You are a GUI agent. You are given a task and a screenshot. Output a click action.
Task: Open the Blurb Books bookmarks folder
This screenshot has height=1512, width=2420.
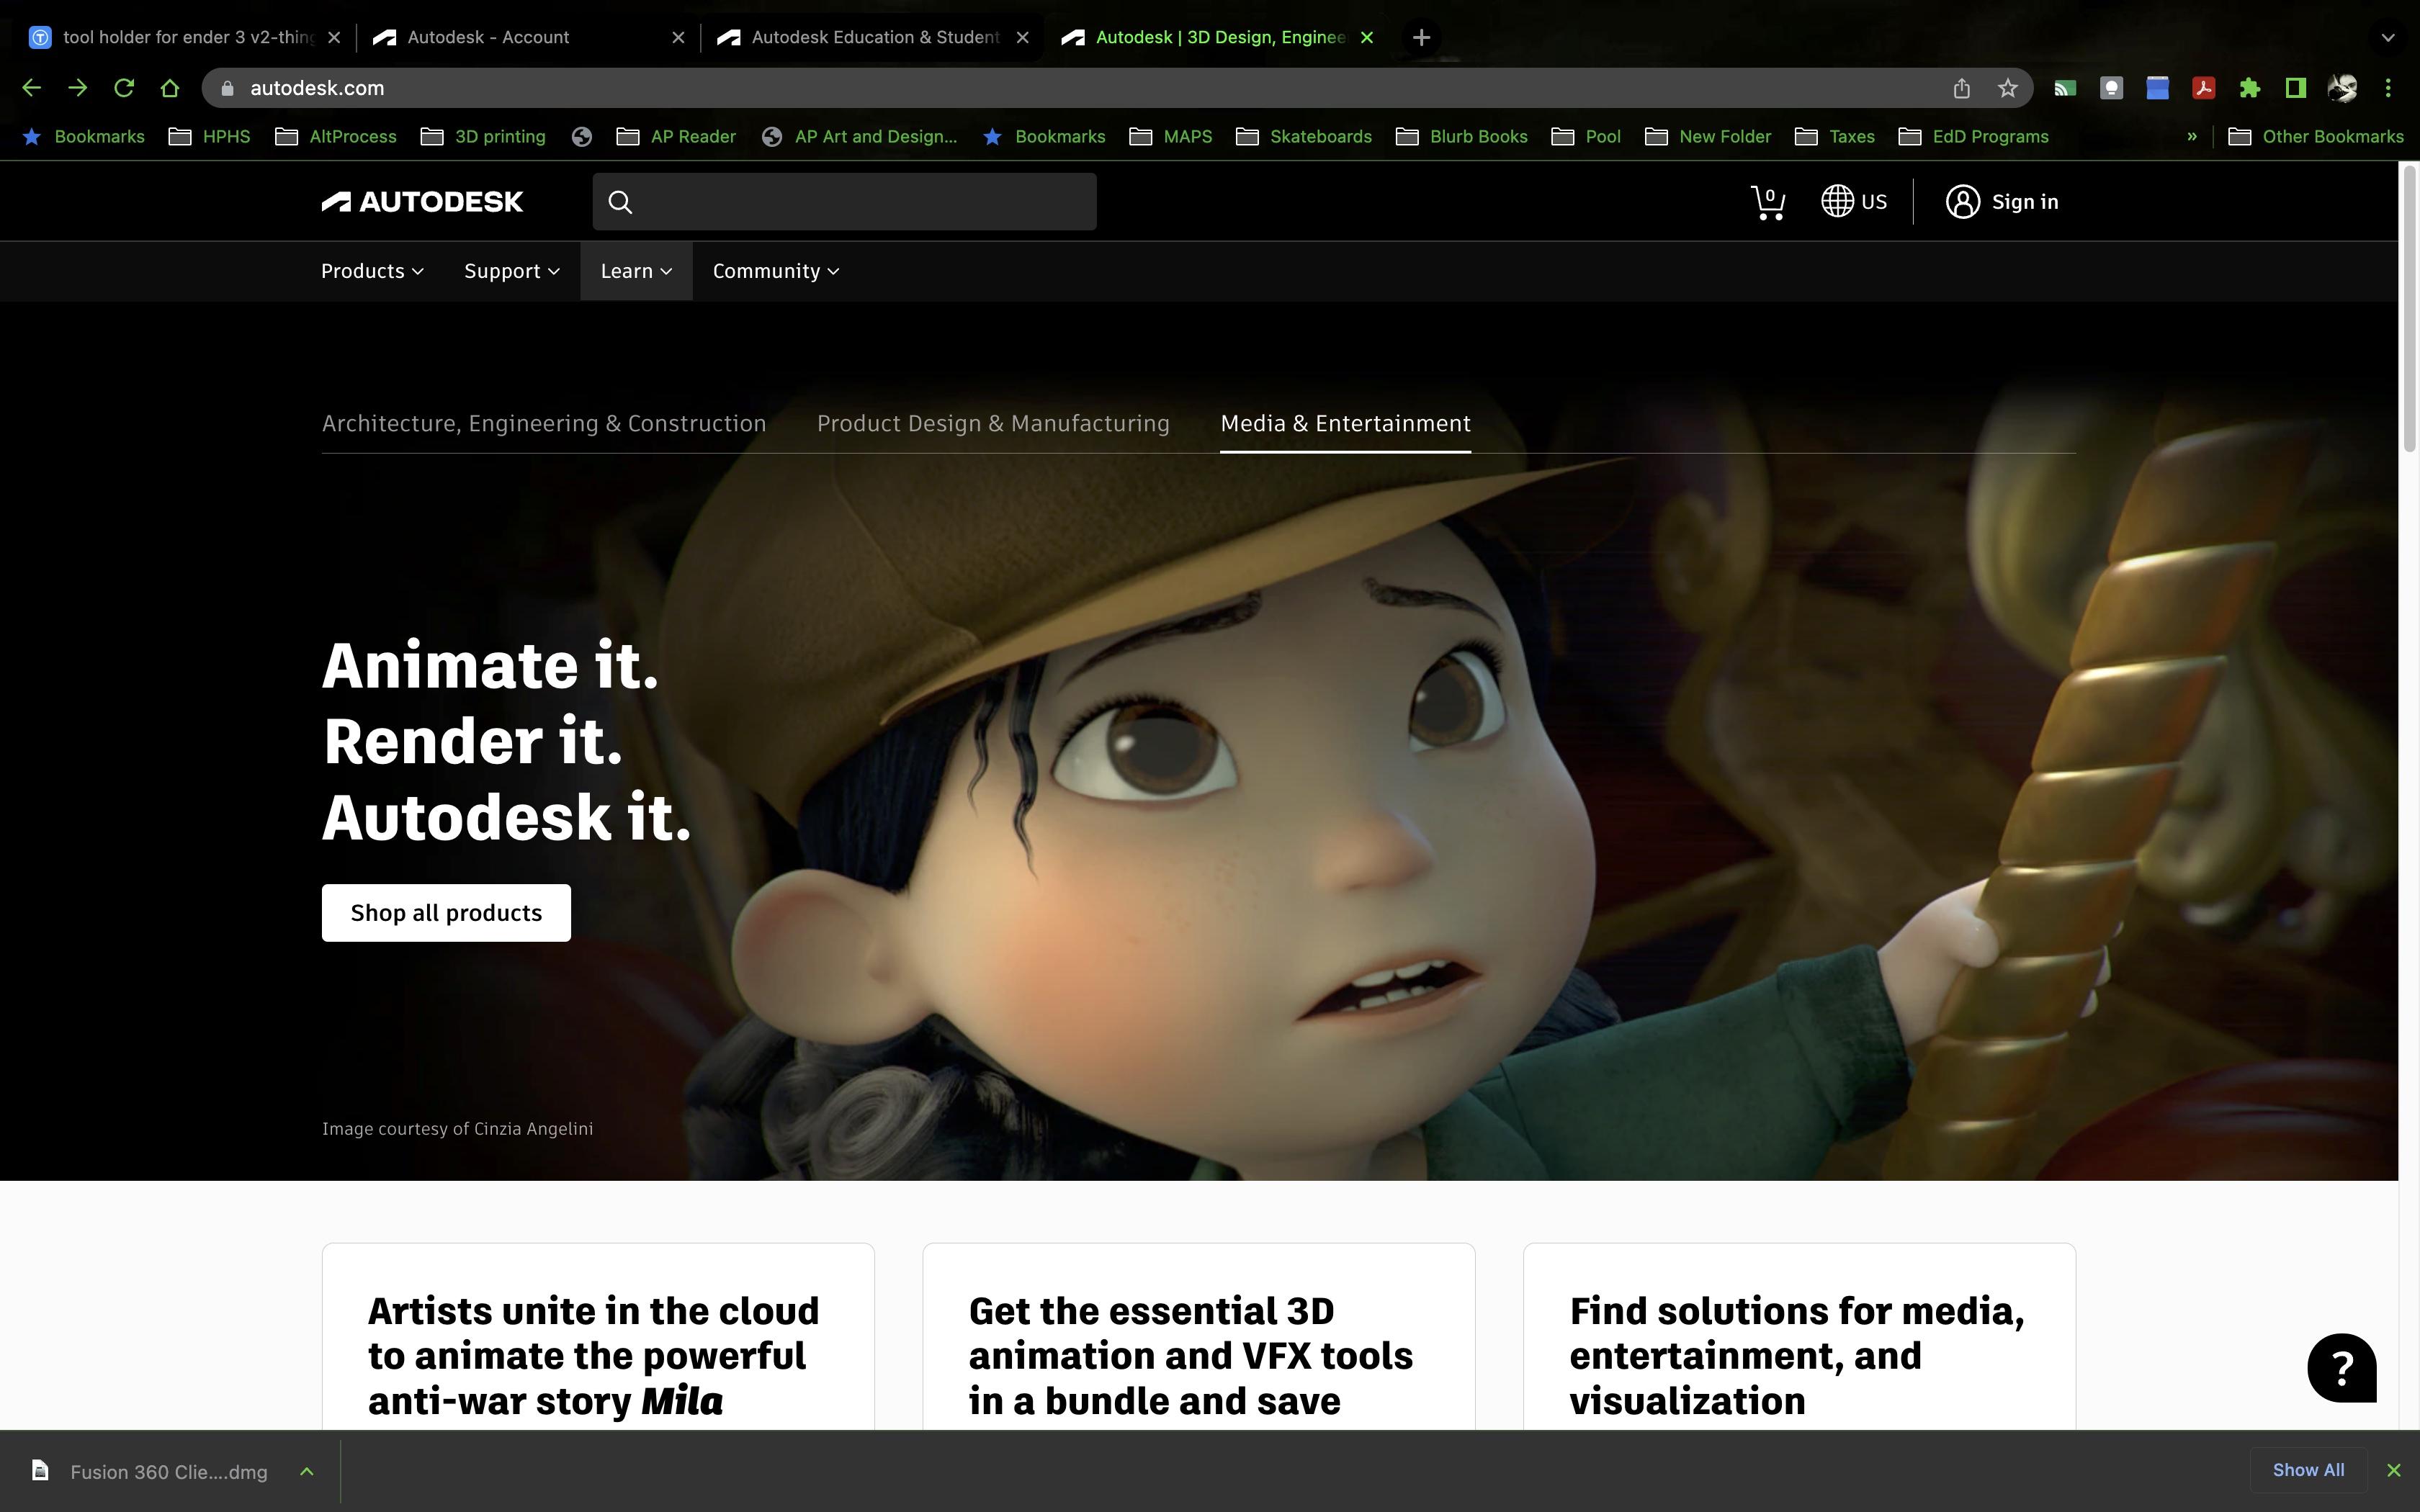click(x=1461, y=136)
